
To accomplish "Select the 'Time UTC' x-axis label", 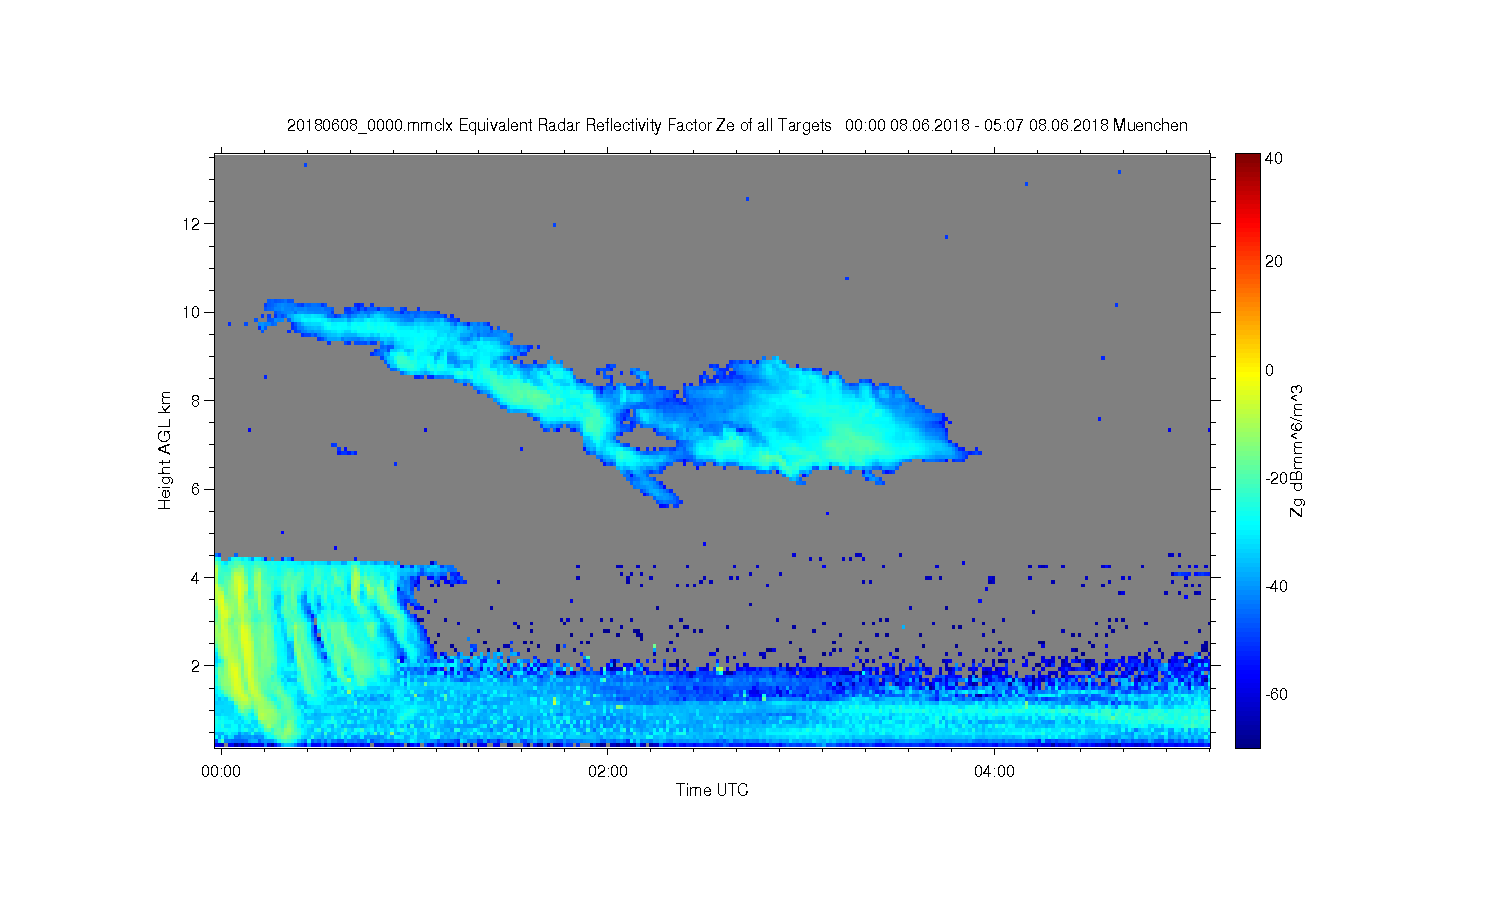I will click(712, 790).
